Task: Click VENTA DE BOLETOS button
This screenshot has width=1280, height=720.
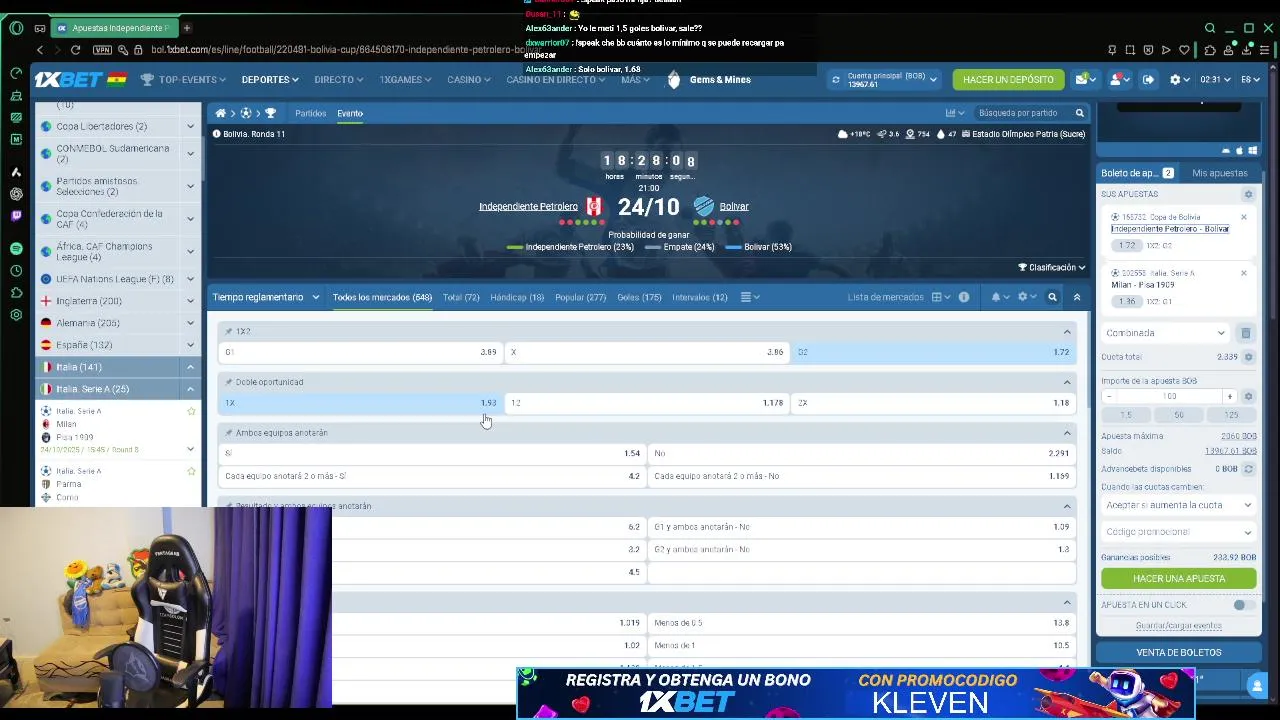Action: 1178,652
